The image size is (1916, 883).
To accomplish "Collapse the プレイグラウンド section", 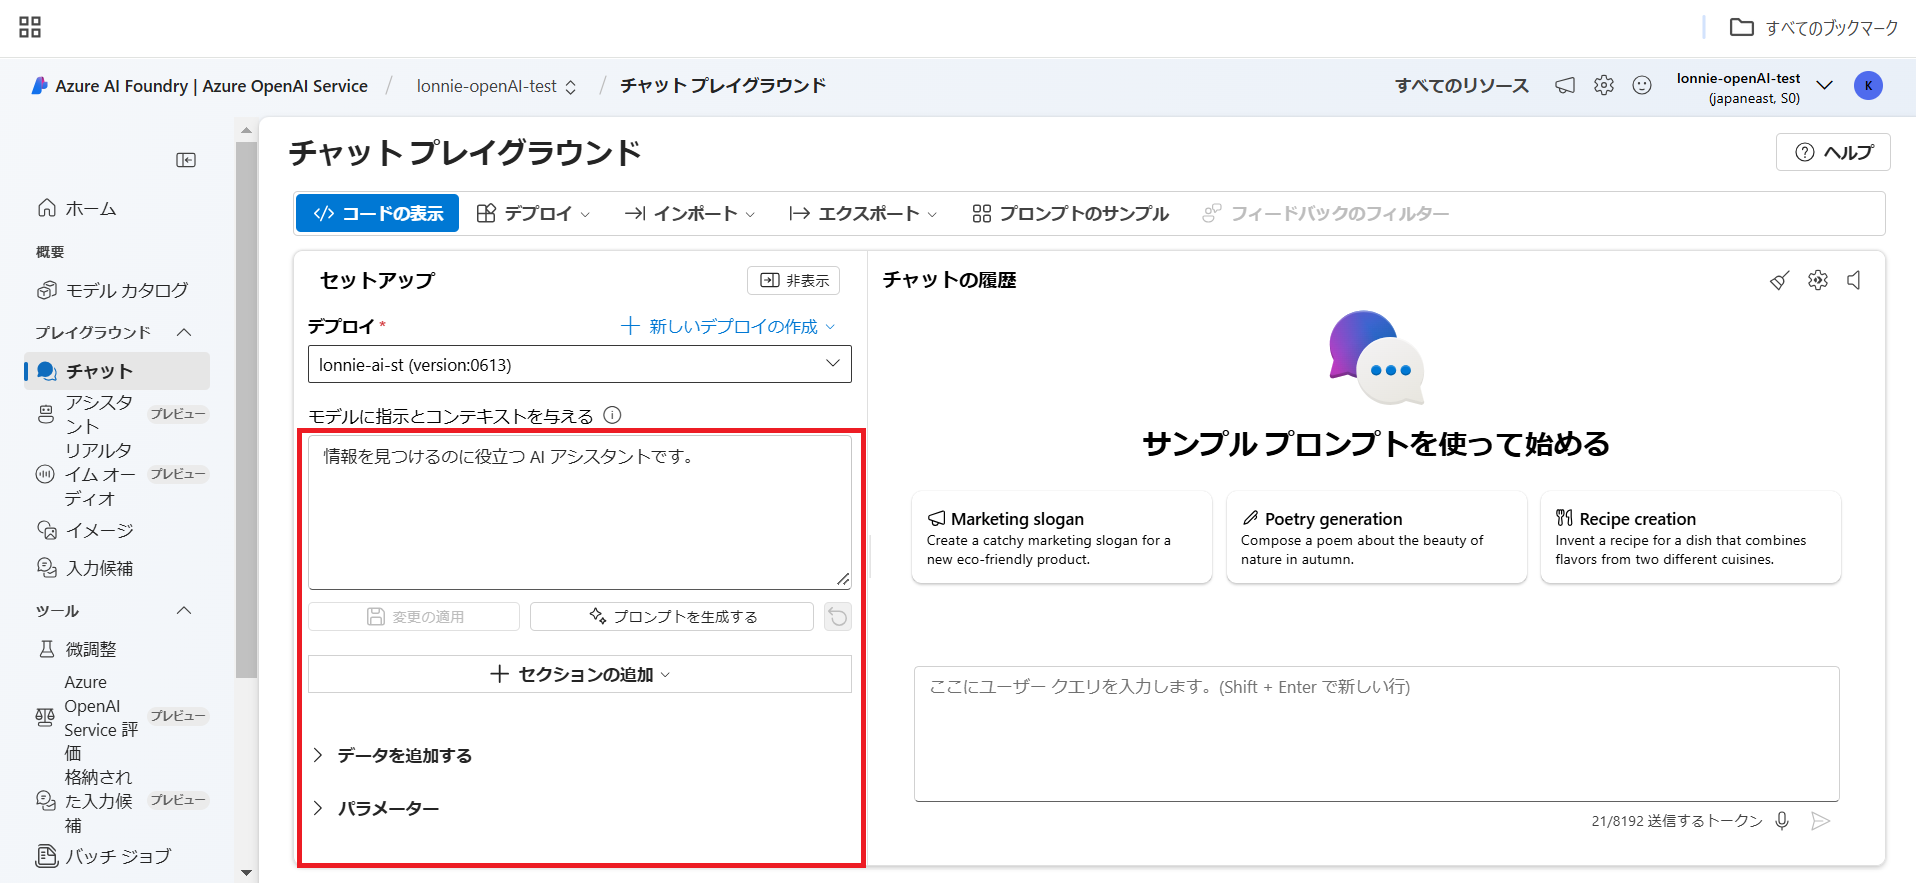I will pyautogui.click(x=184, y=332).
